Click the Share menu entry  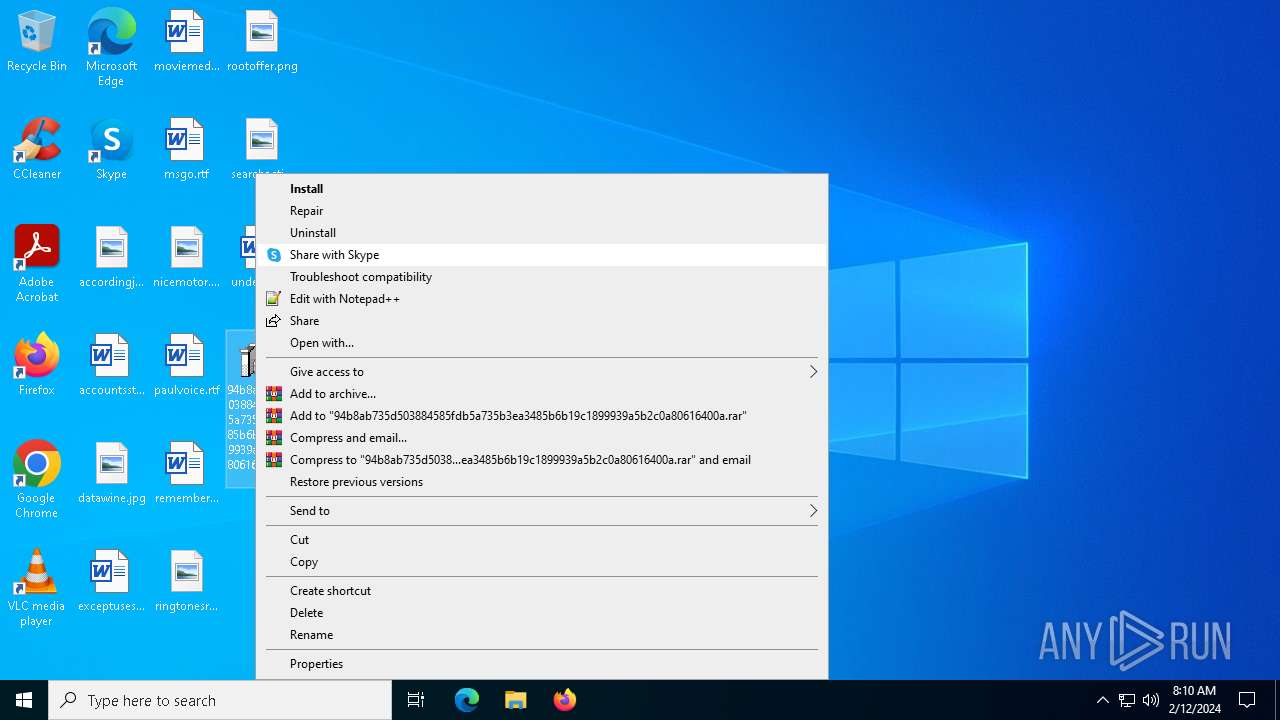[542, 321]
